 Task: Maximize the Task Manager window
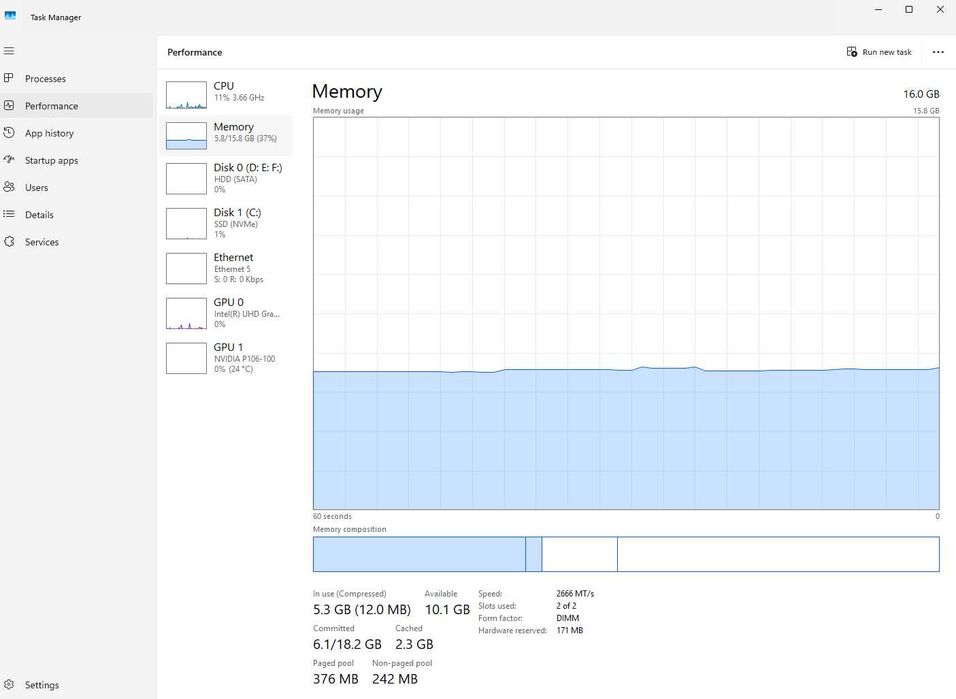pos(908,10)
